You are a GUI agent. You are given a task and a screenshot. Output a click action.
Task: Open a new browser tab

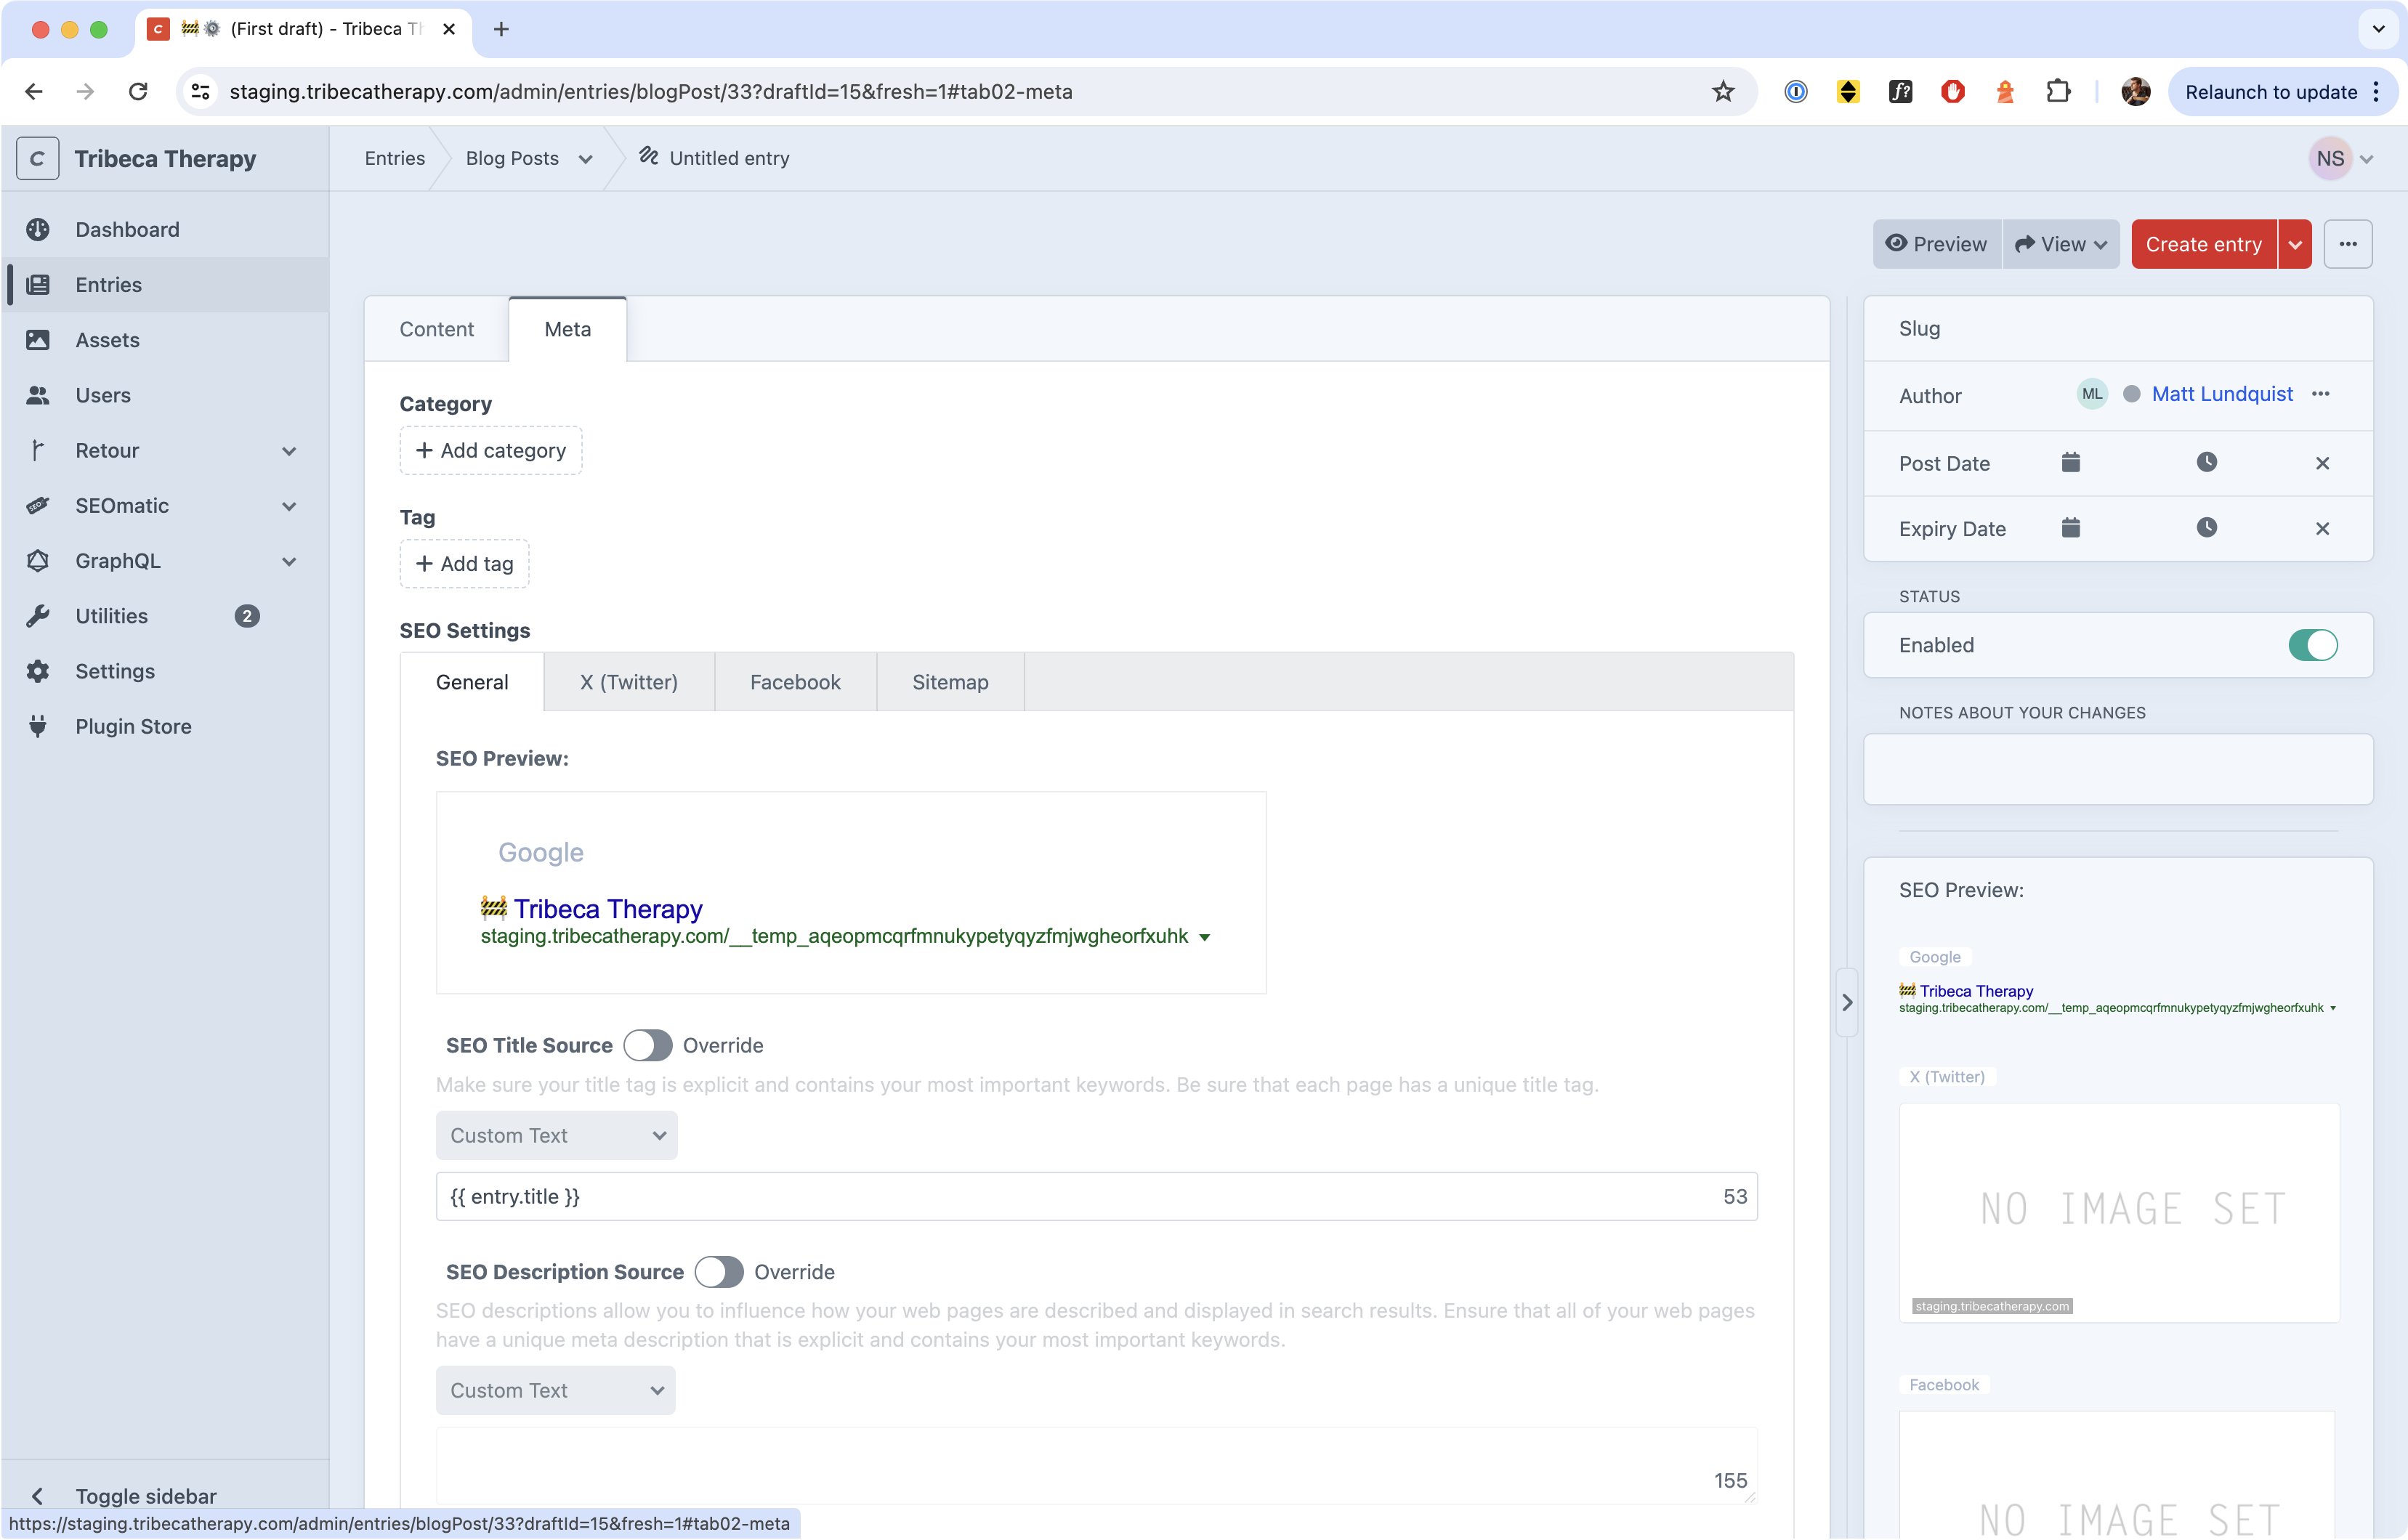(501, 29)
